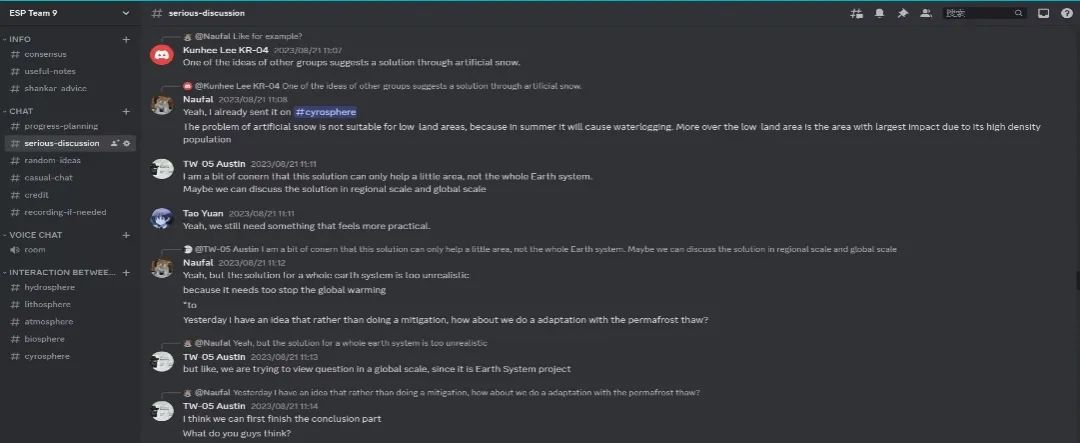Open notification settings bell icon
Viewport: 1080px width, 443px height.
point(880,13)
